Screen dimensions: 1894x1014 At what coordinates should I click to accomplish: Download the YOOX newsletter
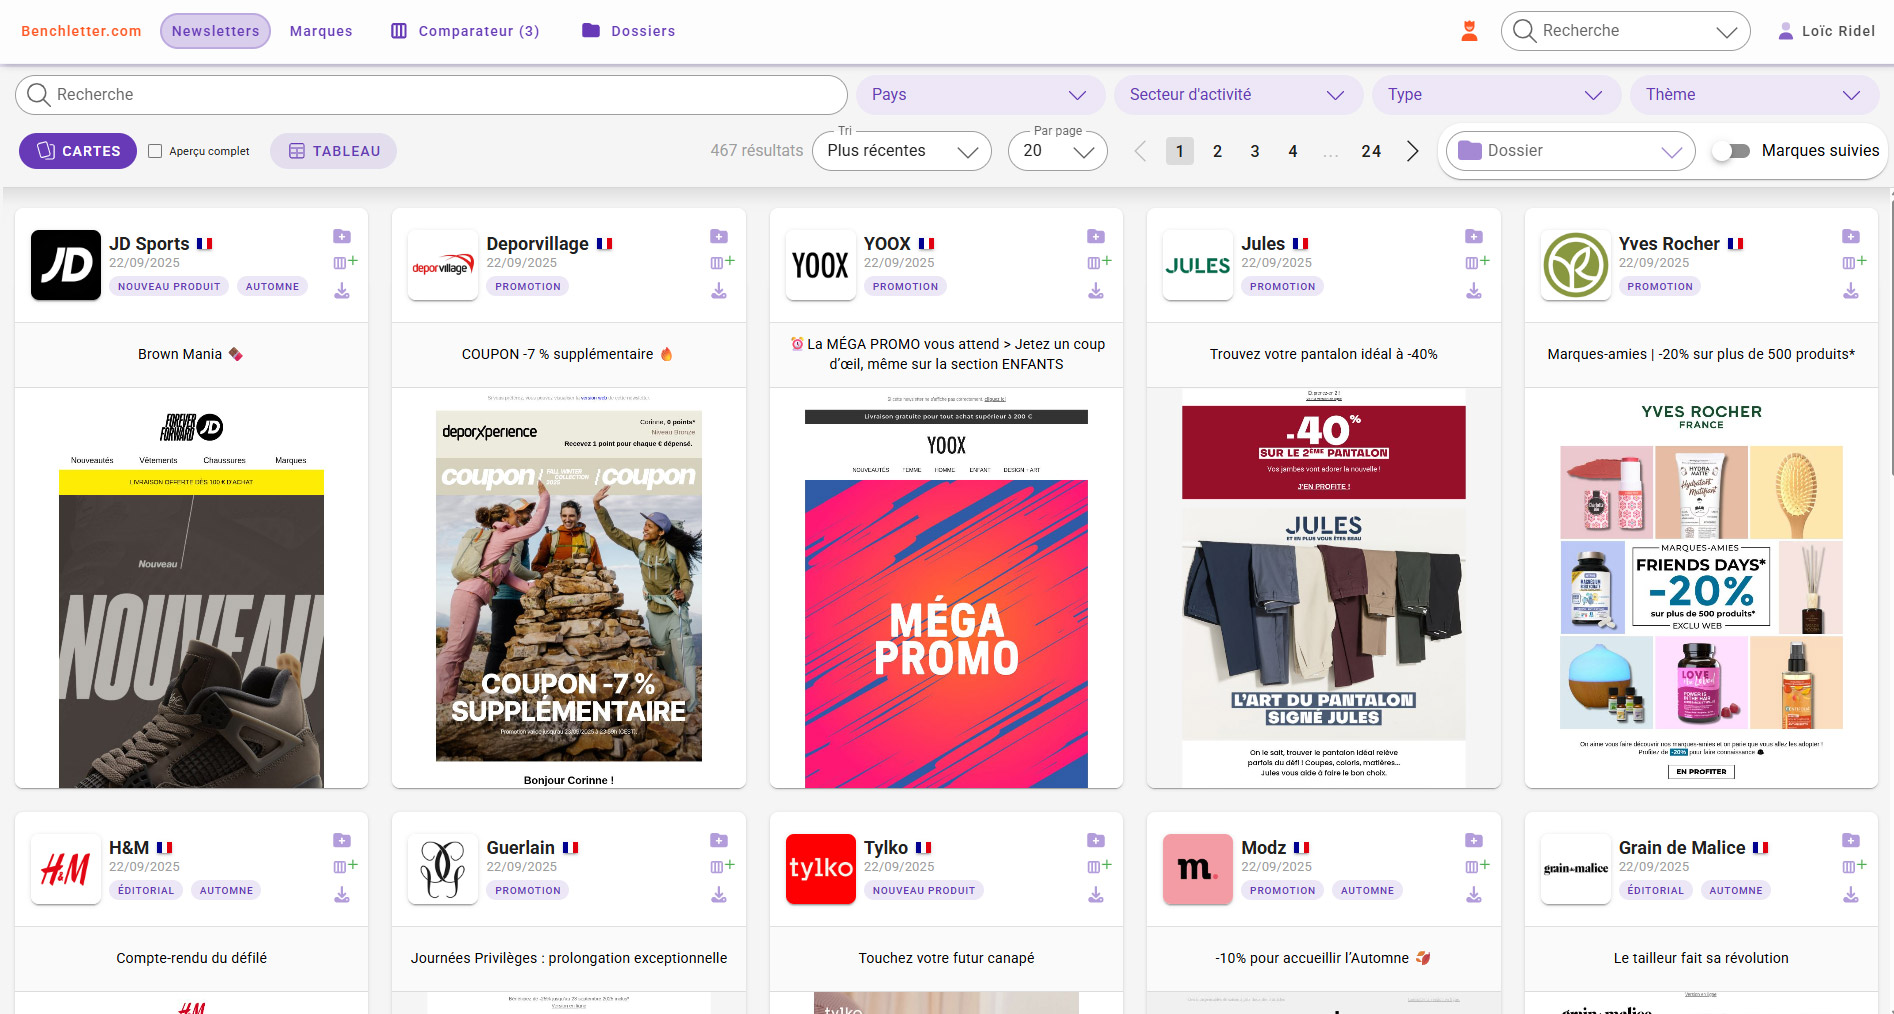pyautogui.click(x=1096, y=291)
